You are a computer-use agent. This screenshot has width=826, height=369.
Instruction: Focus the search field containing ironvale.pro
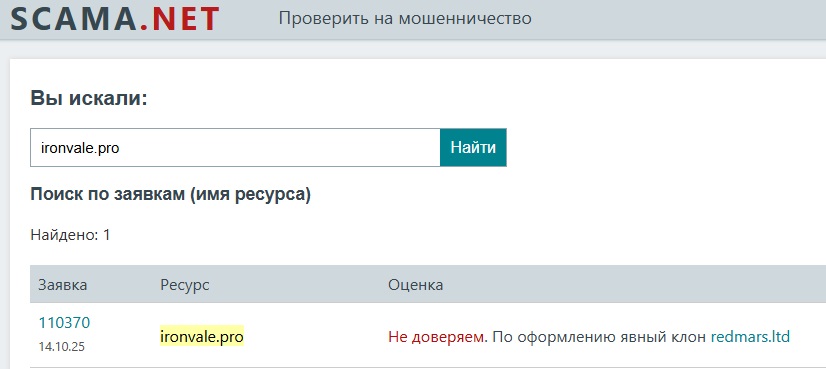pyautogui.click(x=235, y=148)
